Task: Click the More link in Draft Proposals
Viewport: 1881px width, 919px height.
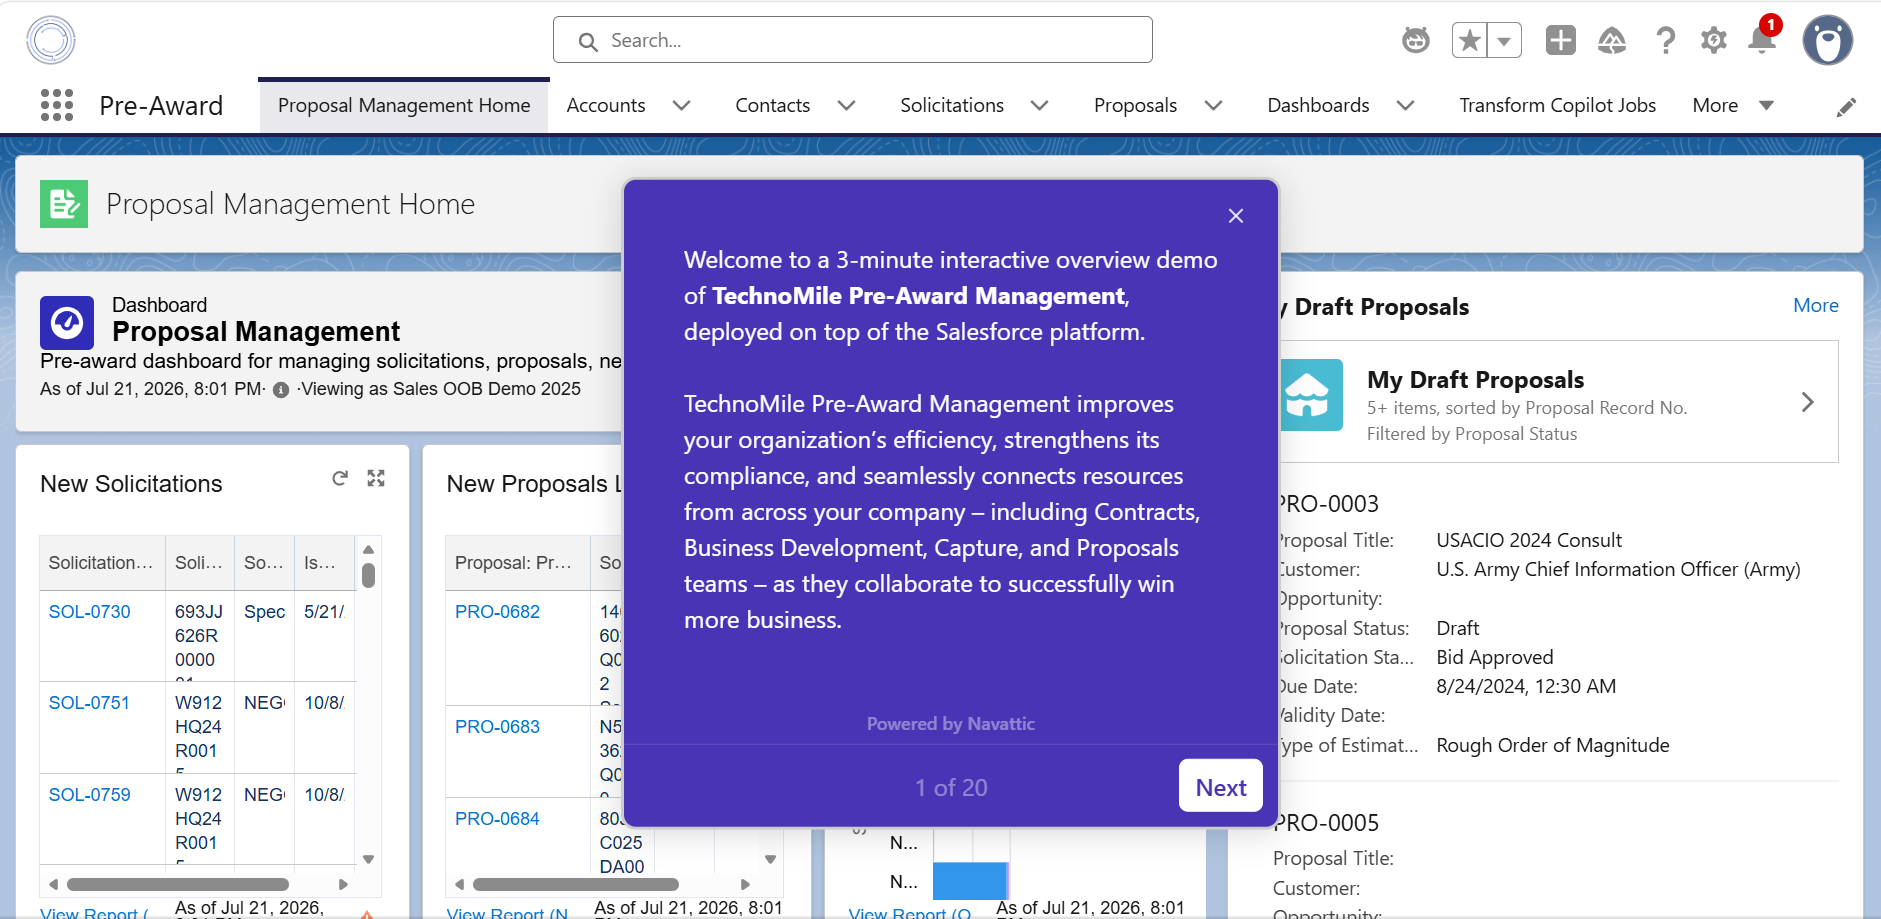Action: coord(1816,306)
